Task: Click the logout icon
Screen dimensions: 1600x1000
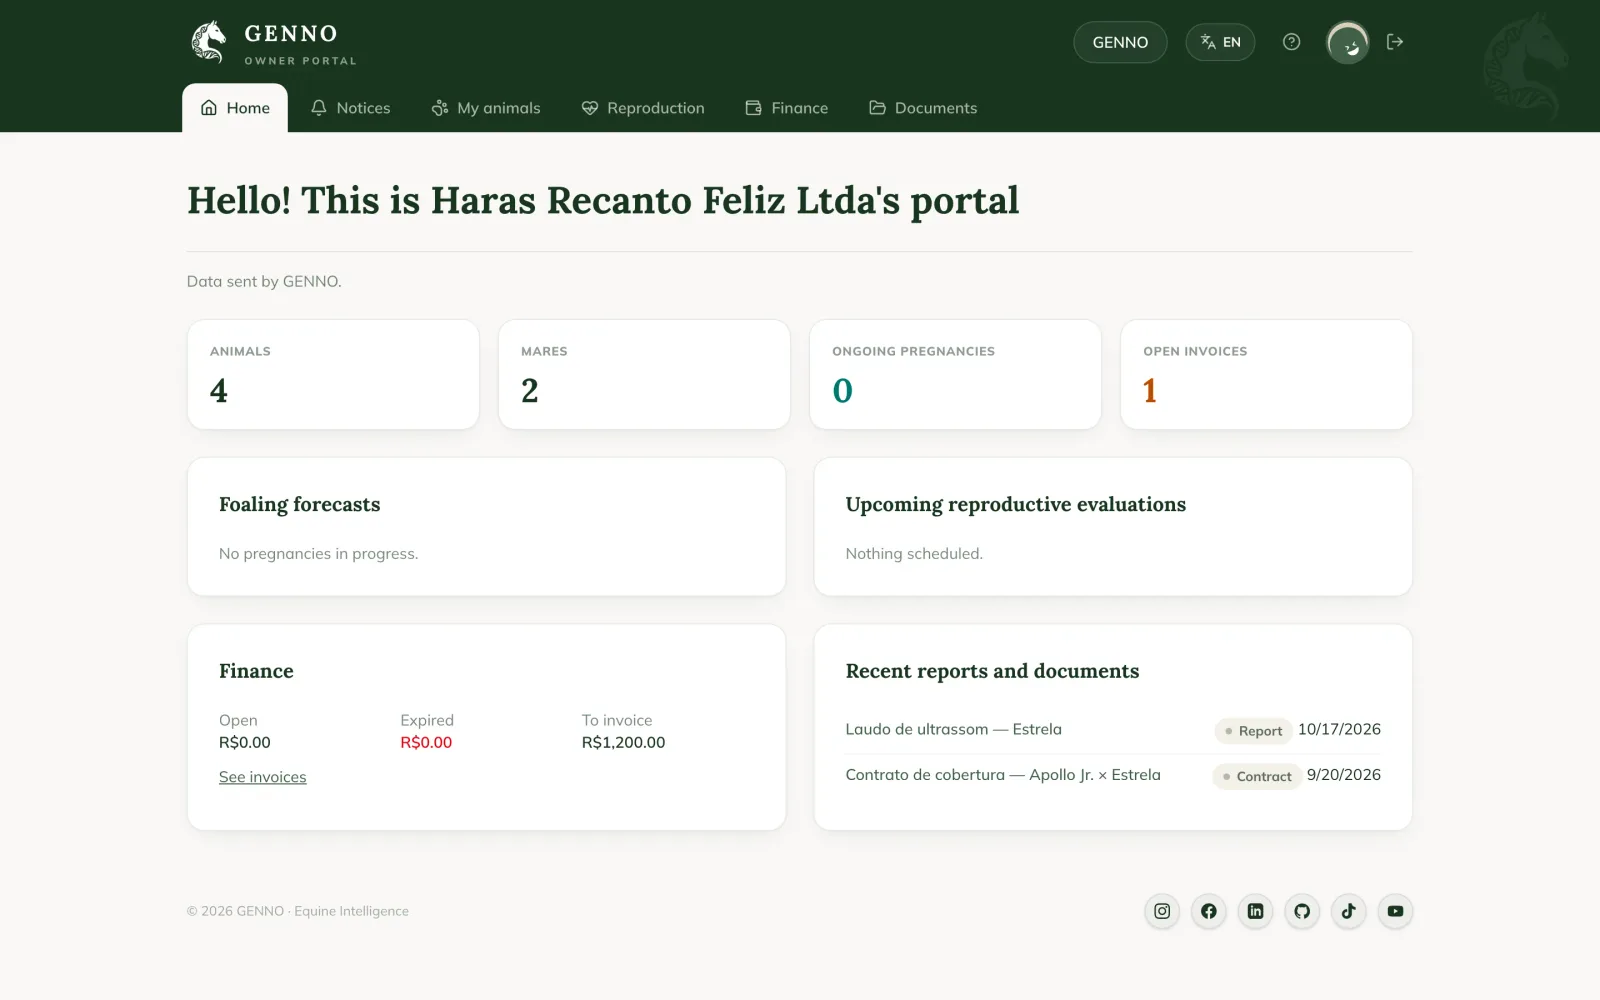Action: [x=1395, y=42]
